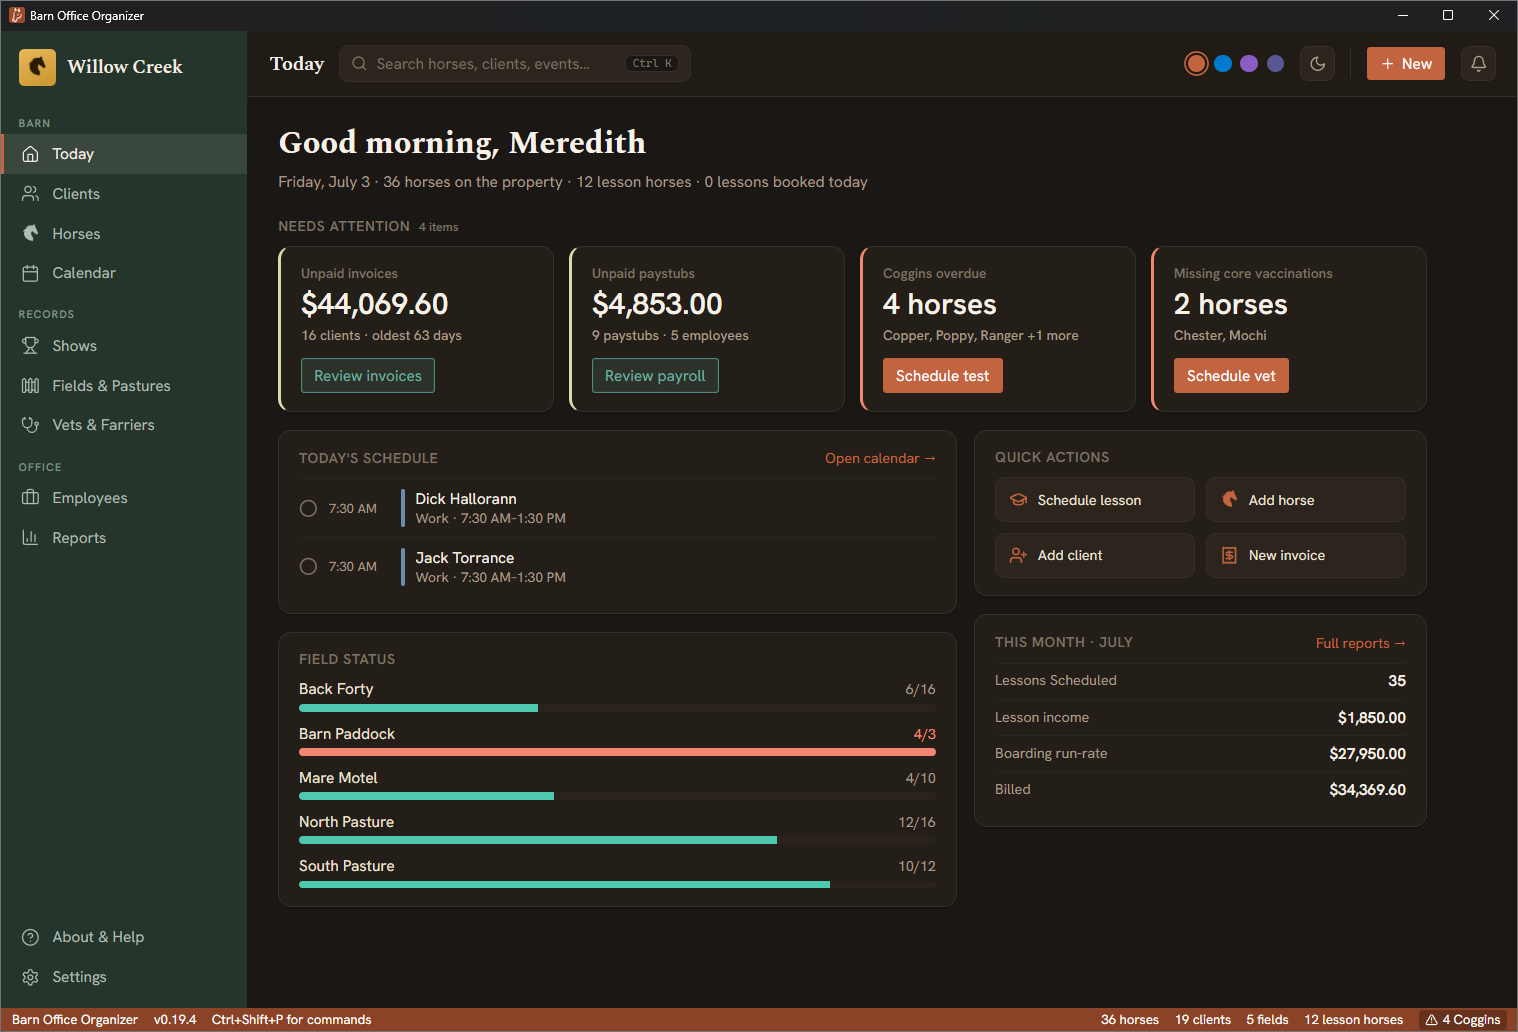Viewport: 1518px width, 1032px height.
Task: Click the Reports bar chart icon
Action: point(31,538)
